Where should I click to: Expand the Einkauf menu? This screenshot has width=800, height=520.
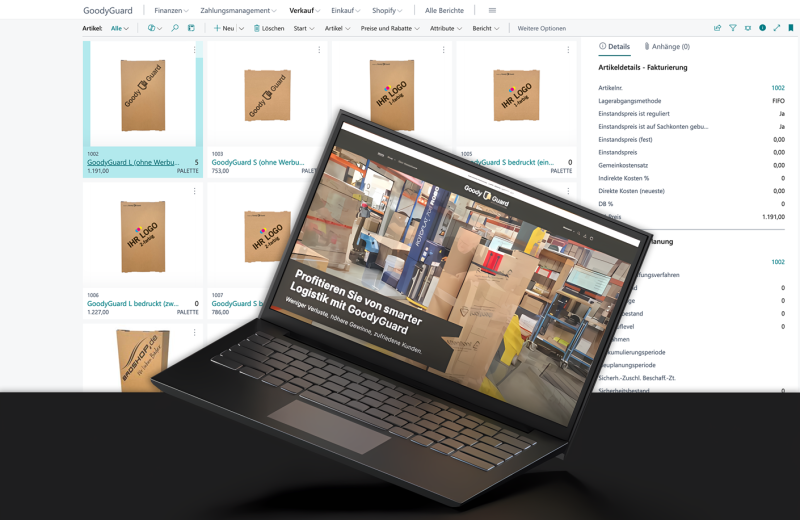[x=345, y=10]
